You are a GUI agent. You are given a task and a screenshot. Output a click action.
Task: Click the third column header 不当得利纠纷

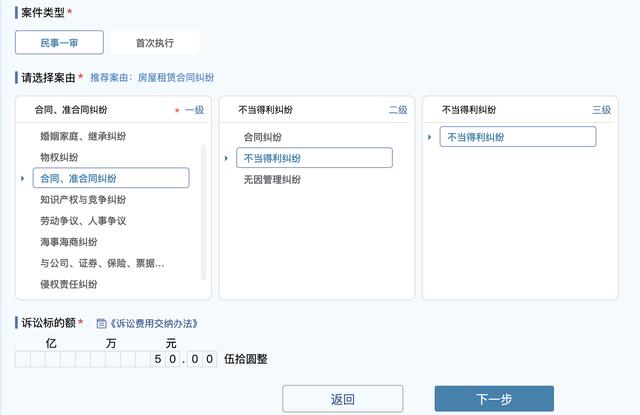point(469,110)
